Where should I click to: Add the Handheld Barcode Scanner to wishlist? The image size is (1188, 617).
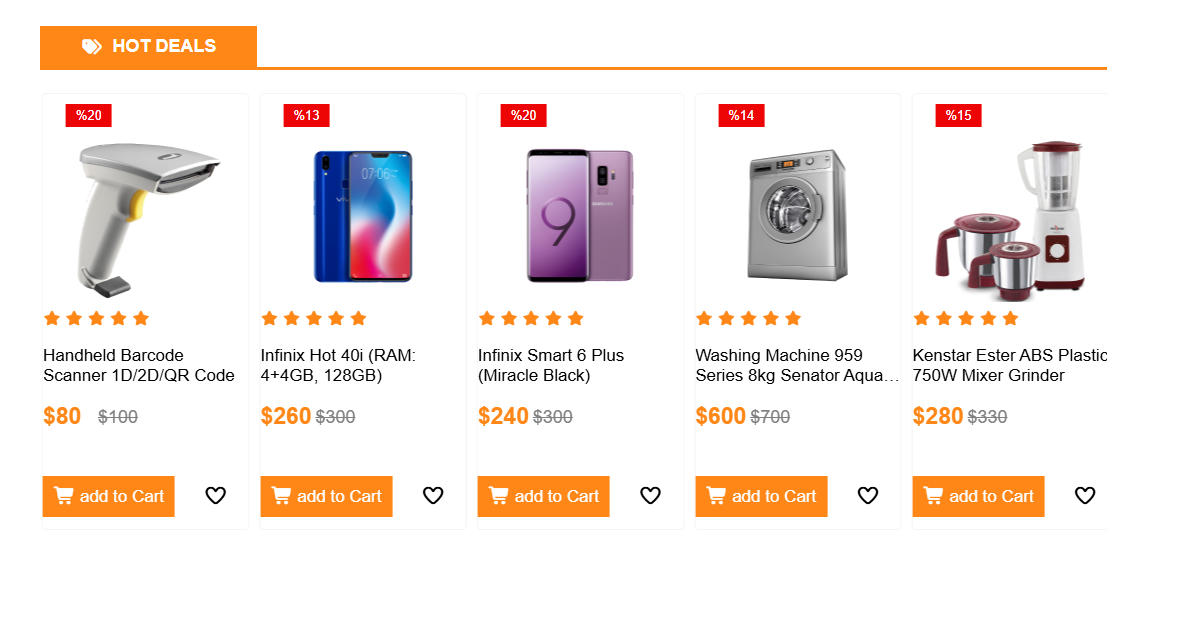tap(215, 496)
